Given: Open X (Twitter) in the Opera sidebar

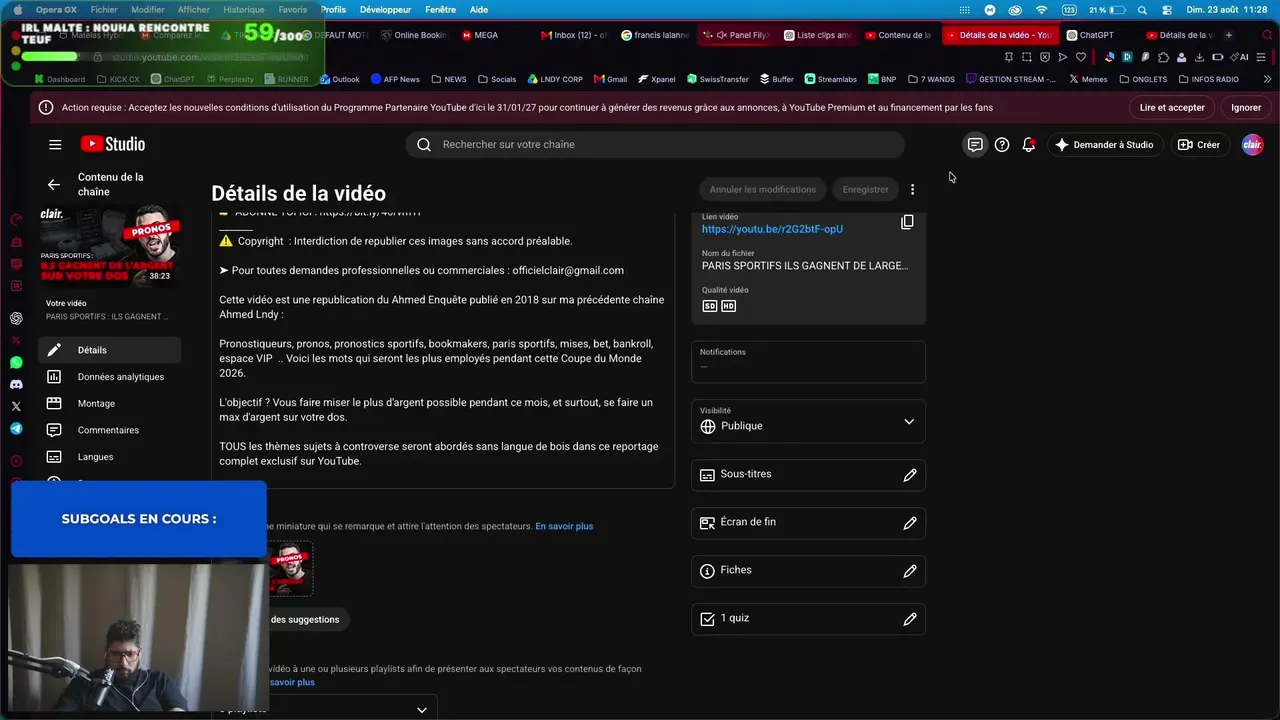Looking at the screenshot, I should tap(16, 406).
